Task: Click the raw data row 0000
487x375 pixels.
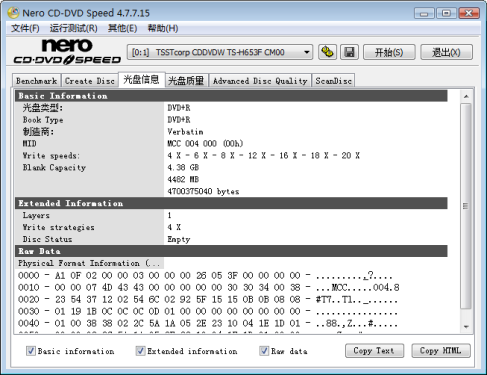Action: (x=205, y=275)
